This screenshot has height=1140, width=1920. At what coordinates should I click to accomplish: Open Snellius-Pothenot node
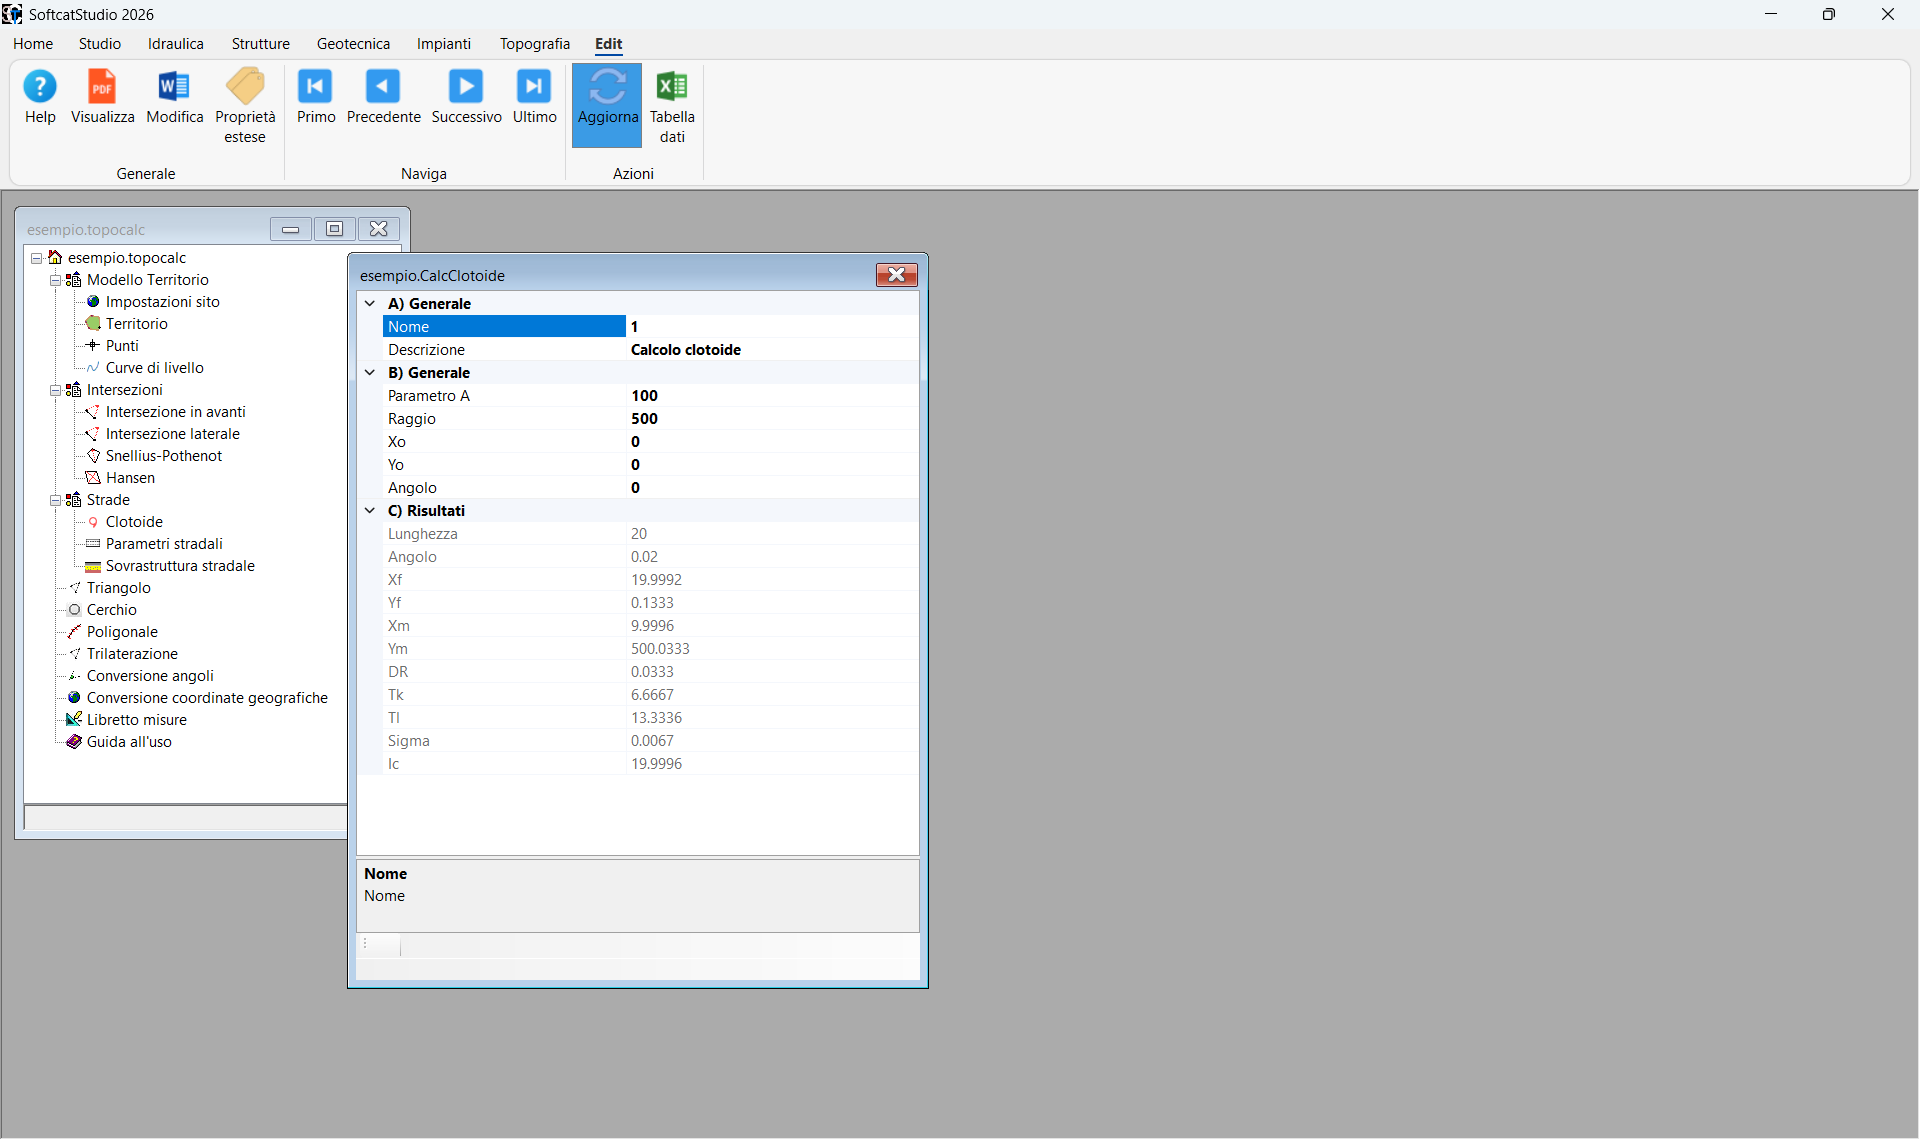pos(163,456)
